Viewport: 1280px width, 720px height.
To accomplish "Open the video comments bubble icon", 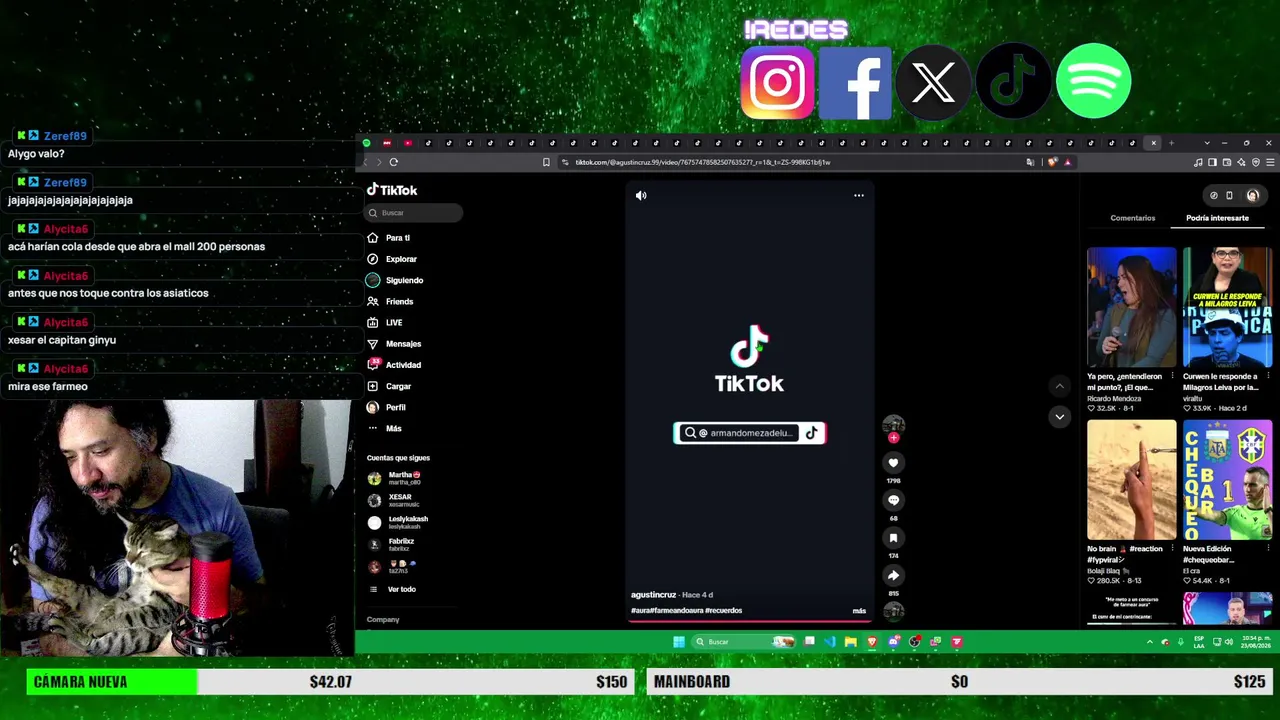I will [894, 500].
